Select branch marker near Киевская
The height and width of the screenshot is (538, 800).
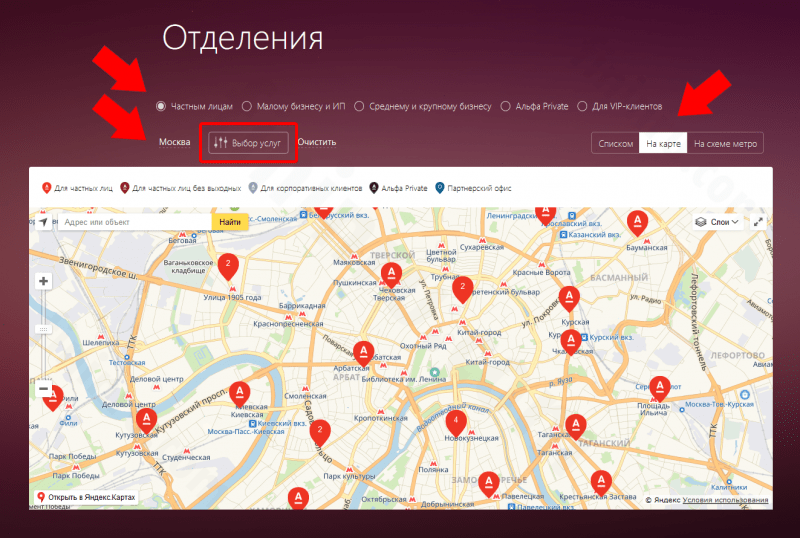(x=239, y=394)
